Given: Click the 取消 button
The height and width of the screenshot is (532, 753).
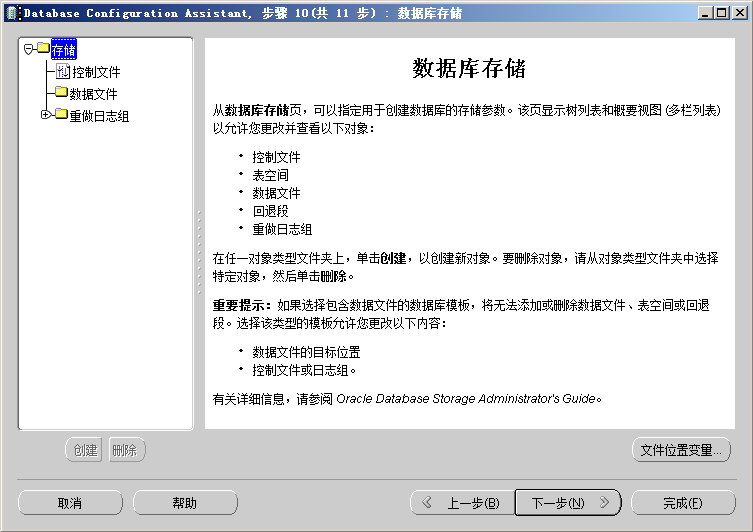Looking at the screenshot, I should click(x=70, y=503).
